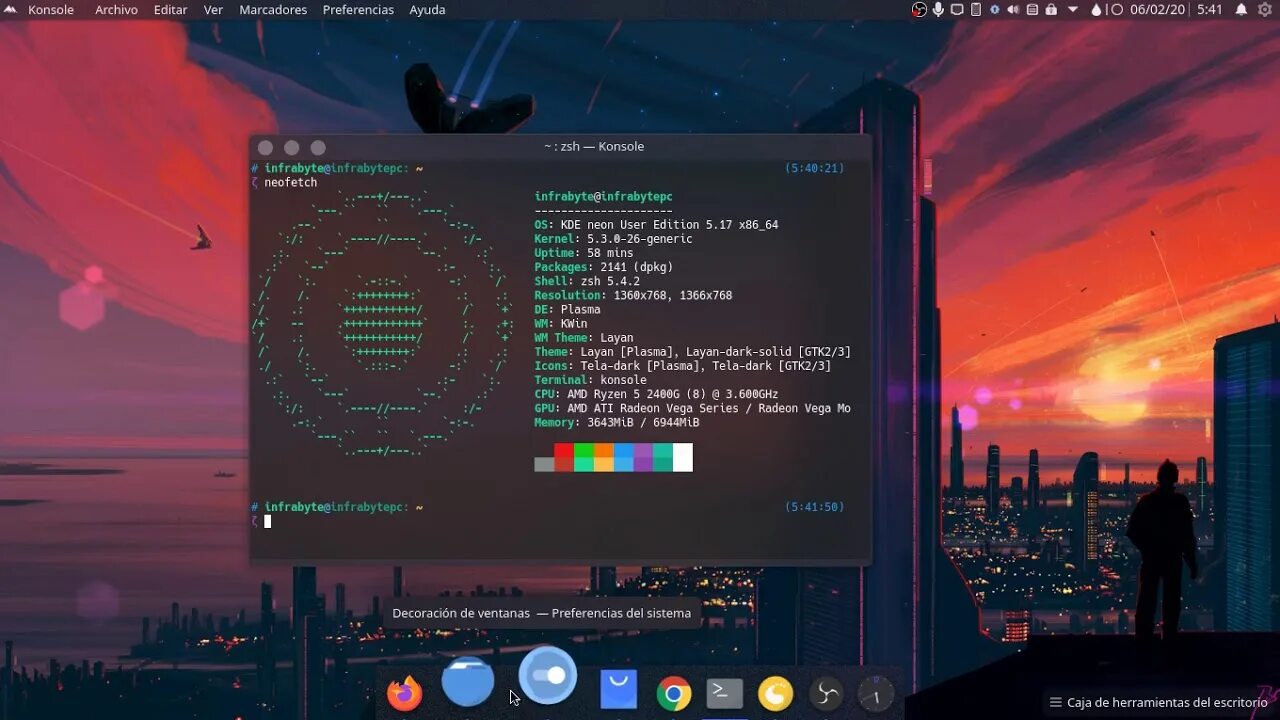The height and width of the screenshot is (720, 1280).
Task: Click the 'CPU: AMD Ryzen 5 2400G' line
Action: pyautogui.click(x=656, y=394)
